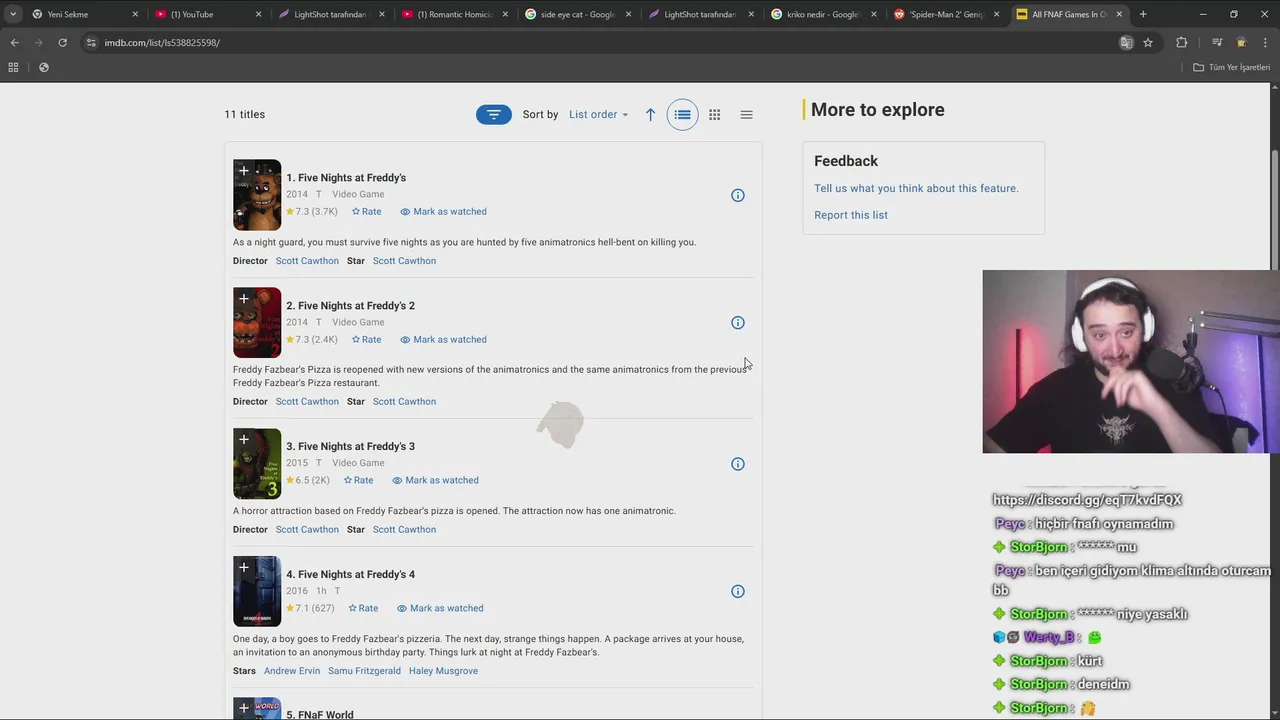This screenshot has height=720, width=1280.
Task: Show info for Five Nights at Freddy's
Action: [x=738, y=195]
